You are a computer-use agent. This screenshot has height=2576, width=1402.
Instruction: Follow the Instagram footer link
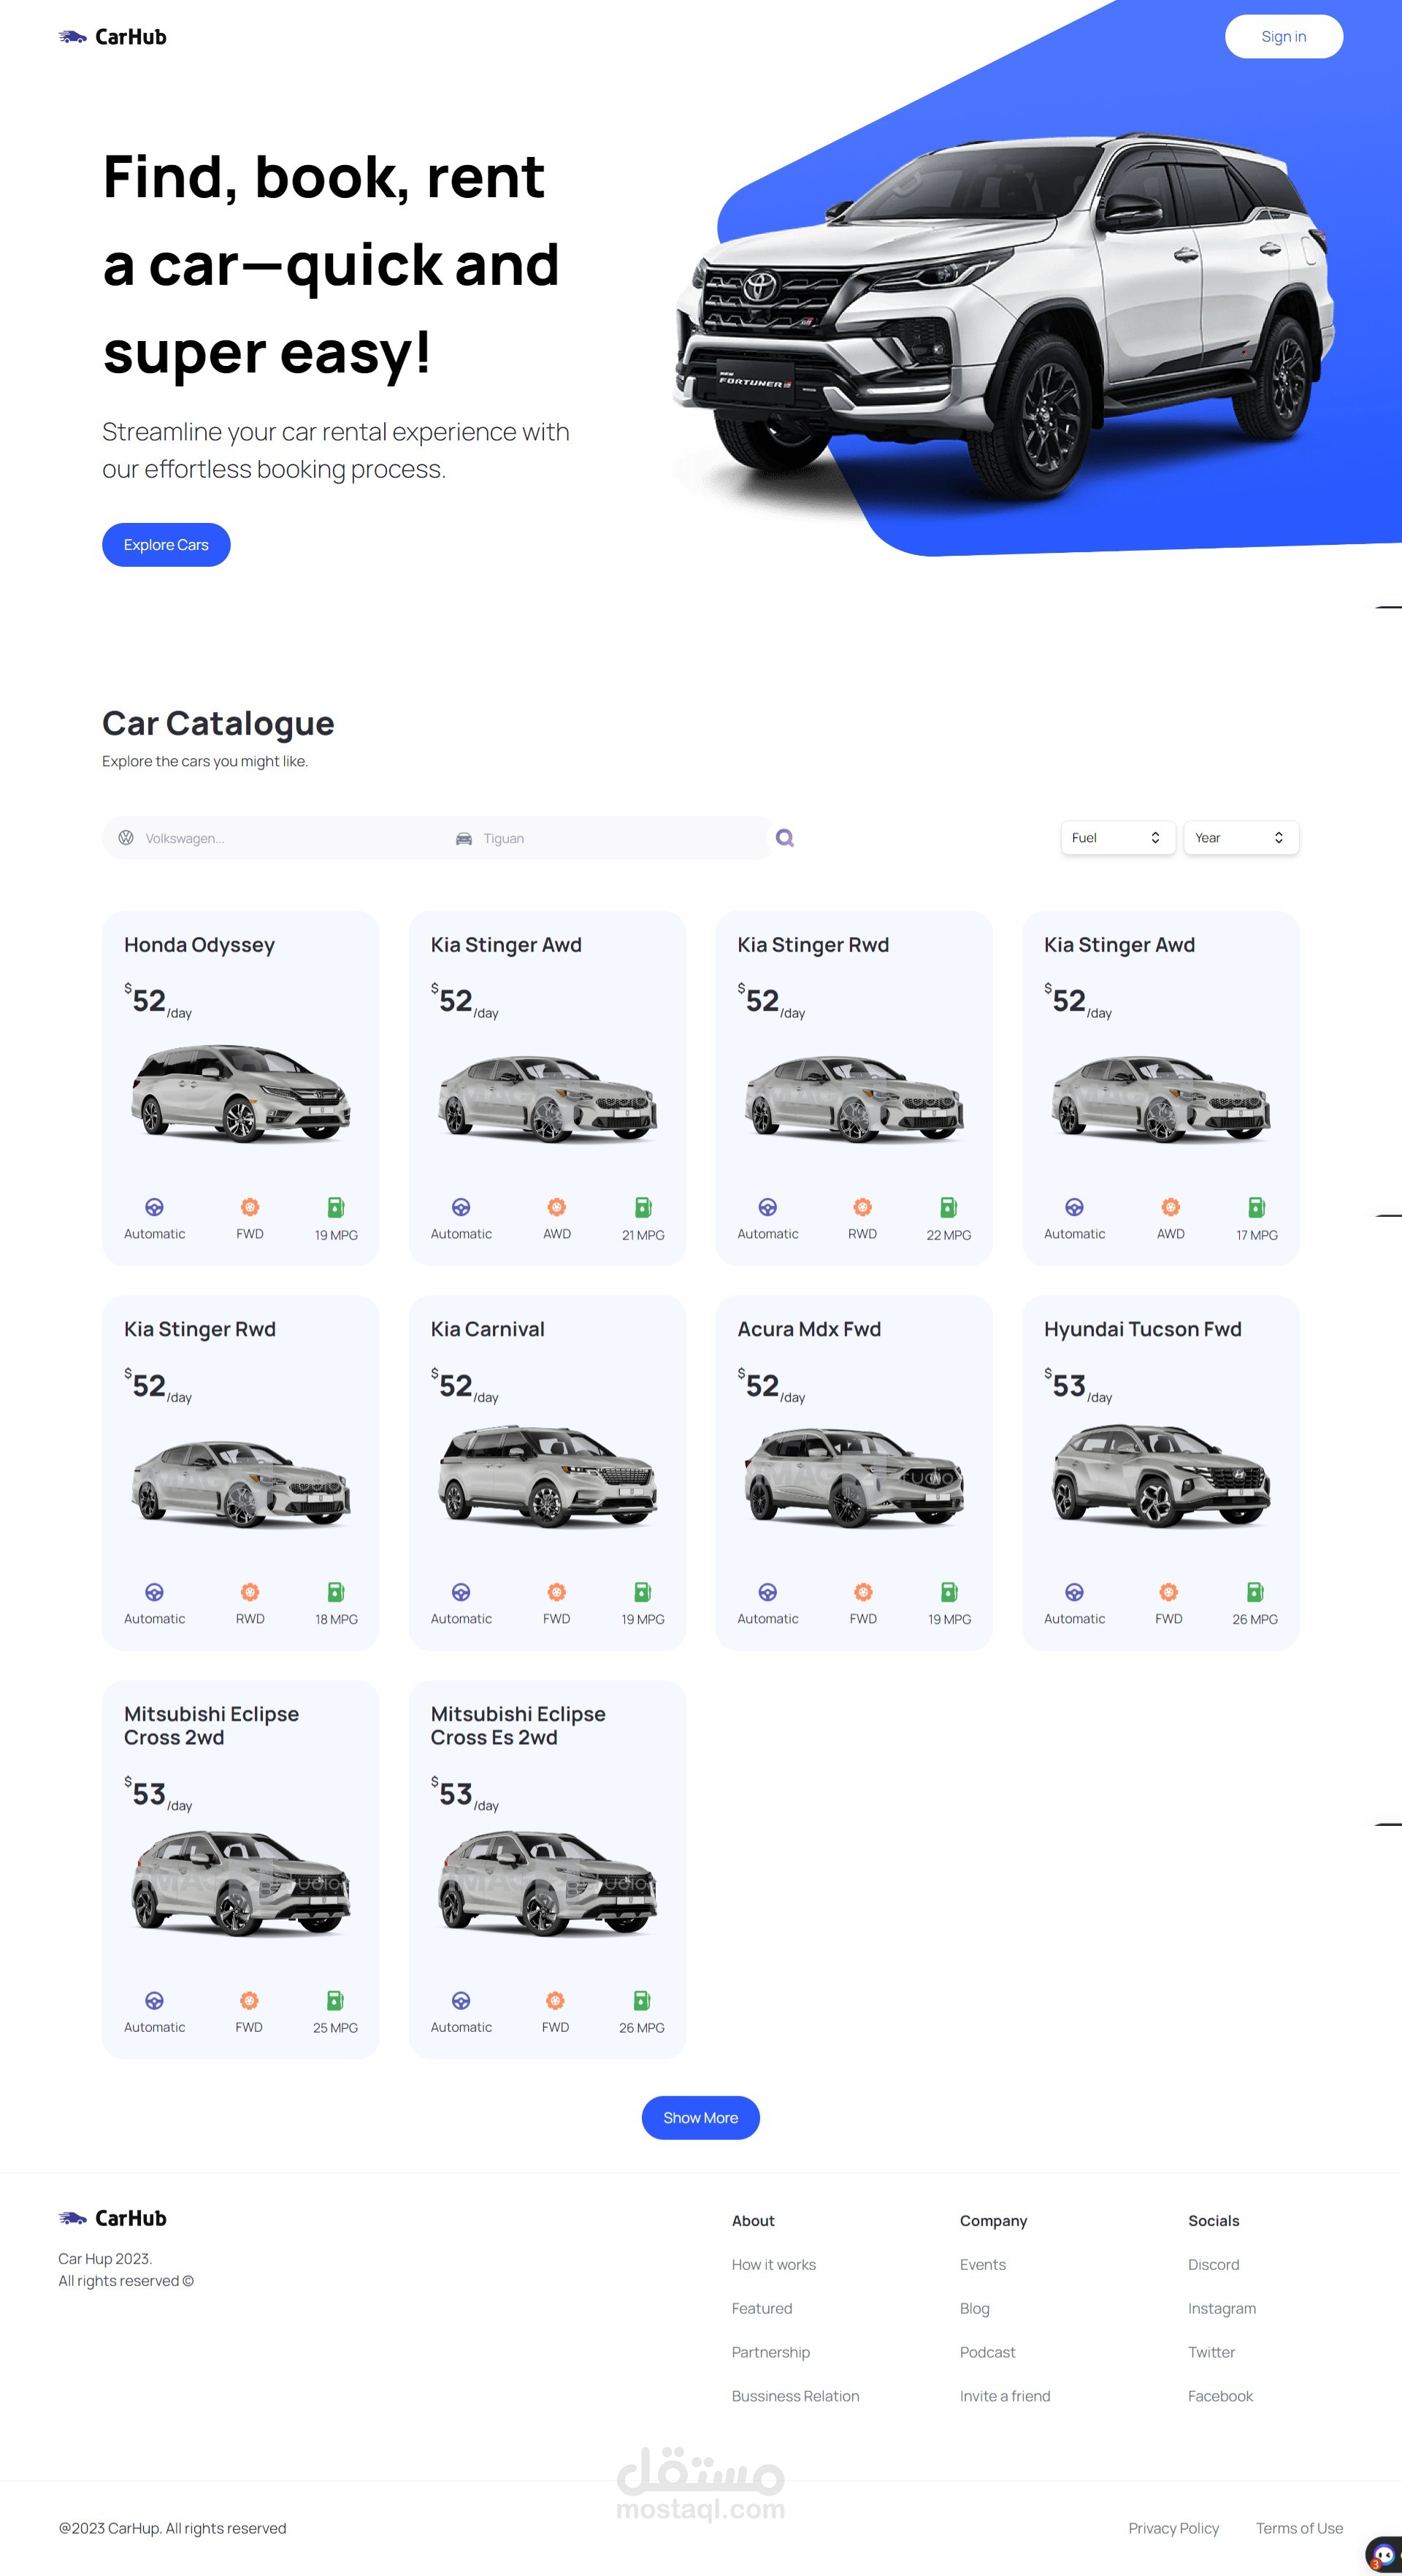click(x=1221, y=2308)
